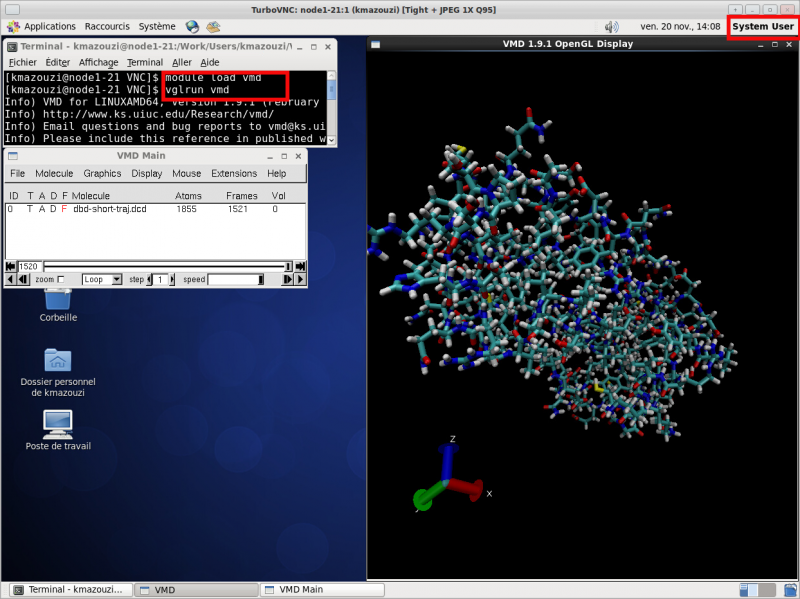Enable the zoom checkbox in VMD Main
This screenshot has width=800, height=599.
coord(61,280)
